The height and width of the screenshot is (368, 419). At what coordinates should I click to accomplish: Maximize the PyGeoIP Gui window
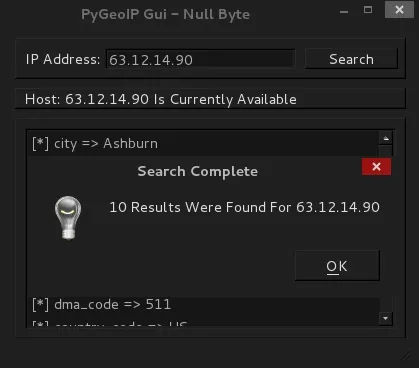point(368,10)
